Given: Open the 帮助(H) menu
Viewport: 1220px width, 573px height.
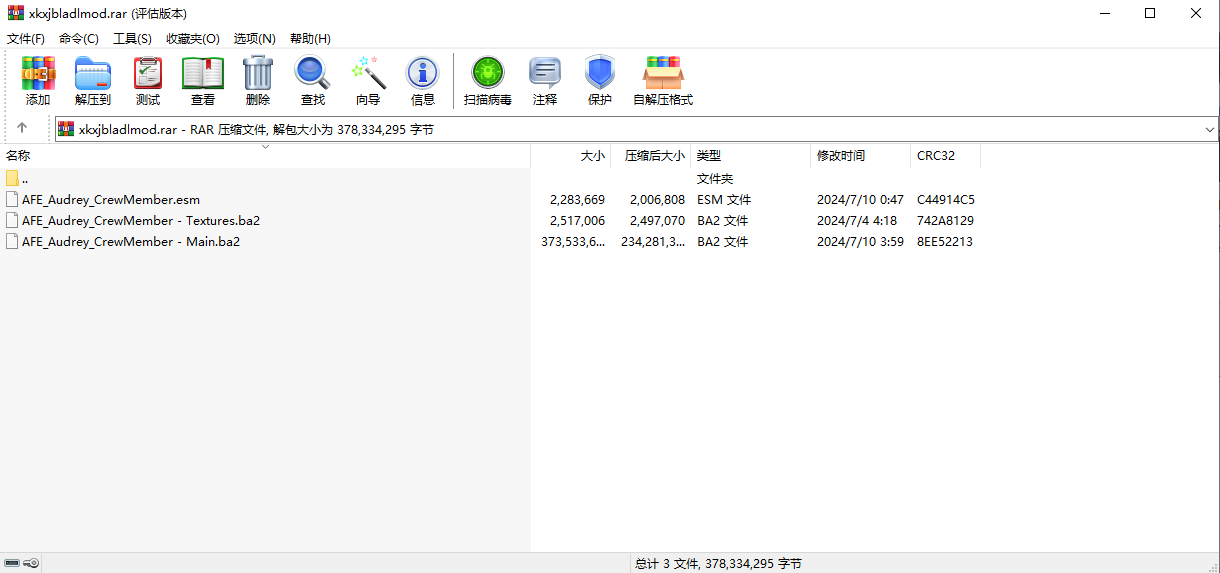Looking at the screenshot, I should [x=310, y=39].
